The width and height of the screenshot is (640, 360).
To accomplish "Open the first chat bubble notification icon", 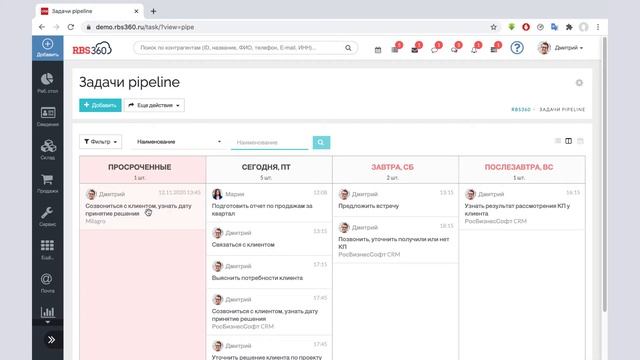I will (x=434, y=49).
